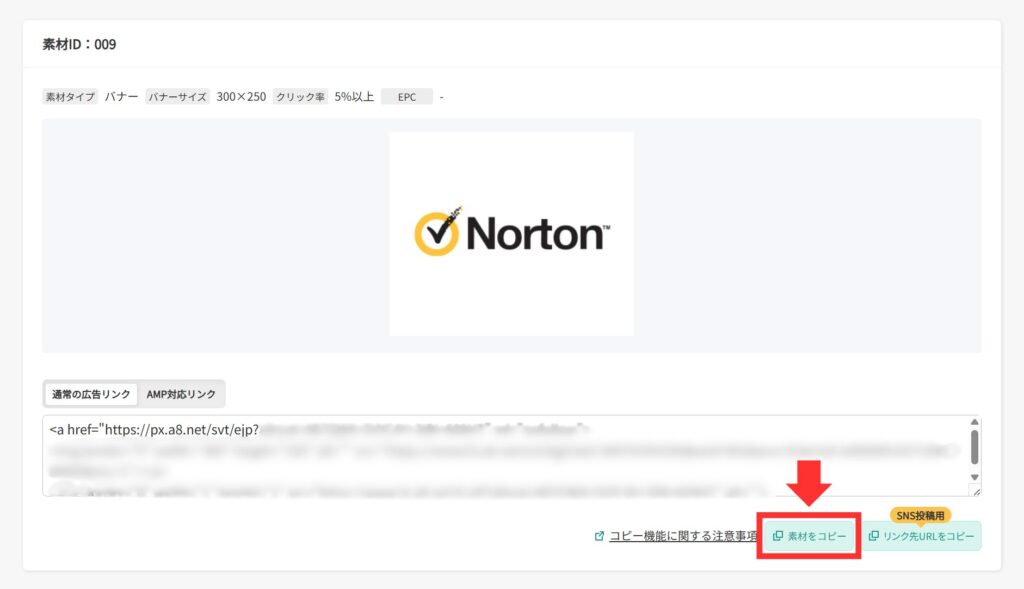The height and width of the screenshot is (589, 1024).
Task: Click the バナーサイズ label
Action: [177, 97]
